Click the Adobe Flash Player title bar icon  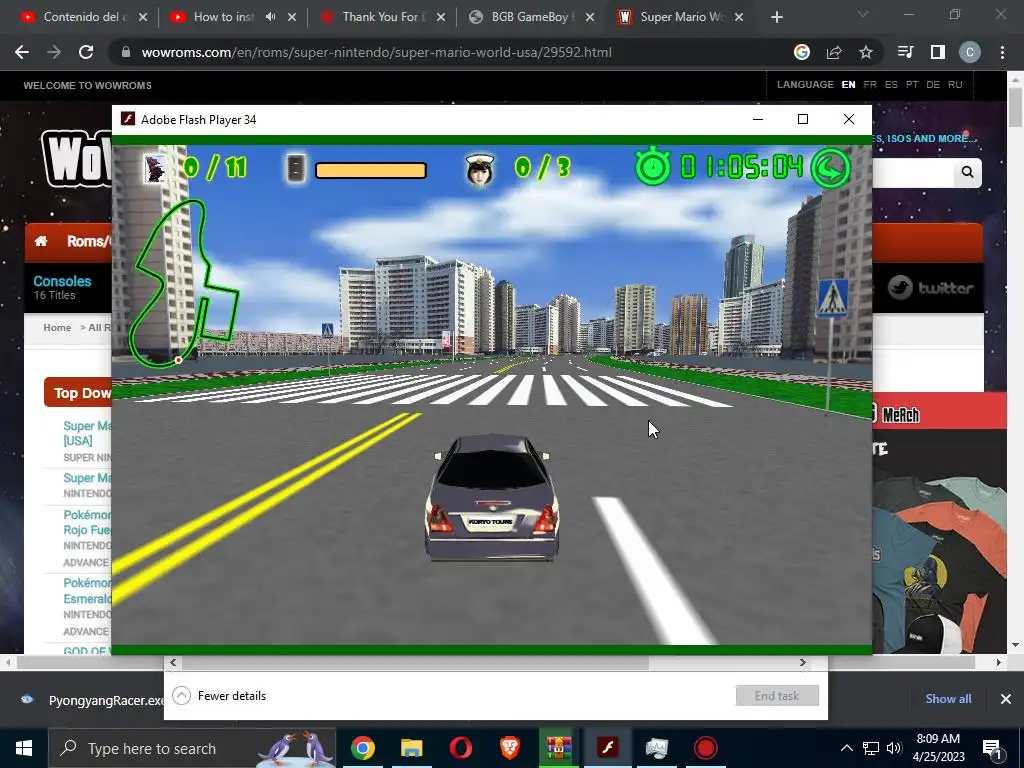coord(128,120)
